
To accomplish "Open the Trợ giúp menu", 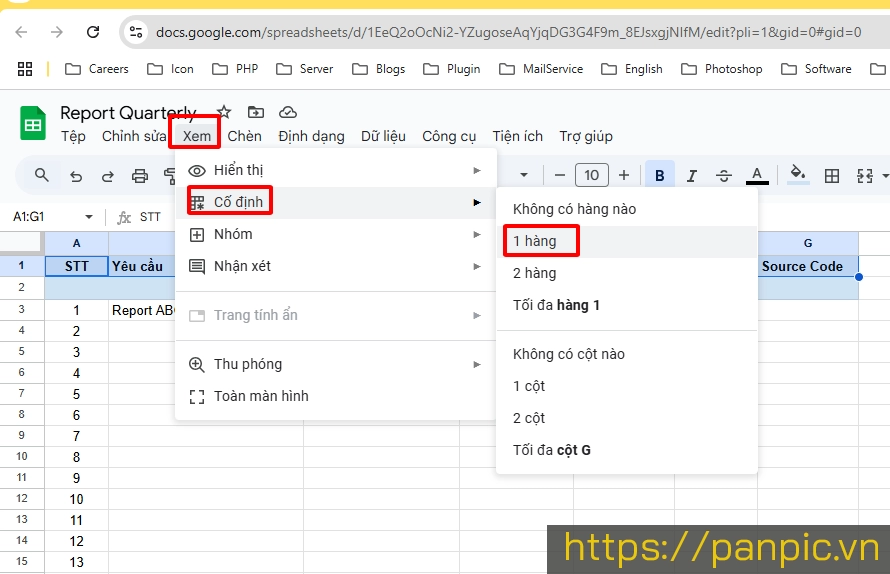I will pyautogui.click(x=586, y=136).
